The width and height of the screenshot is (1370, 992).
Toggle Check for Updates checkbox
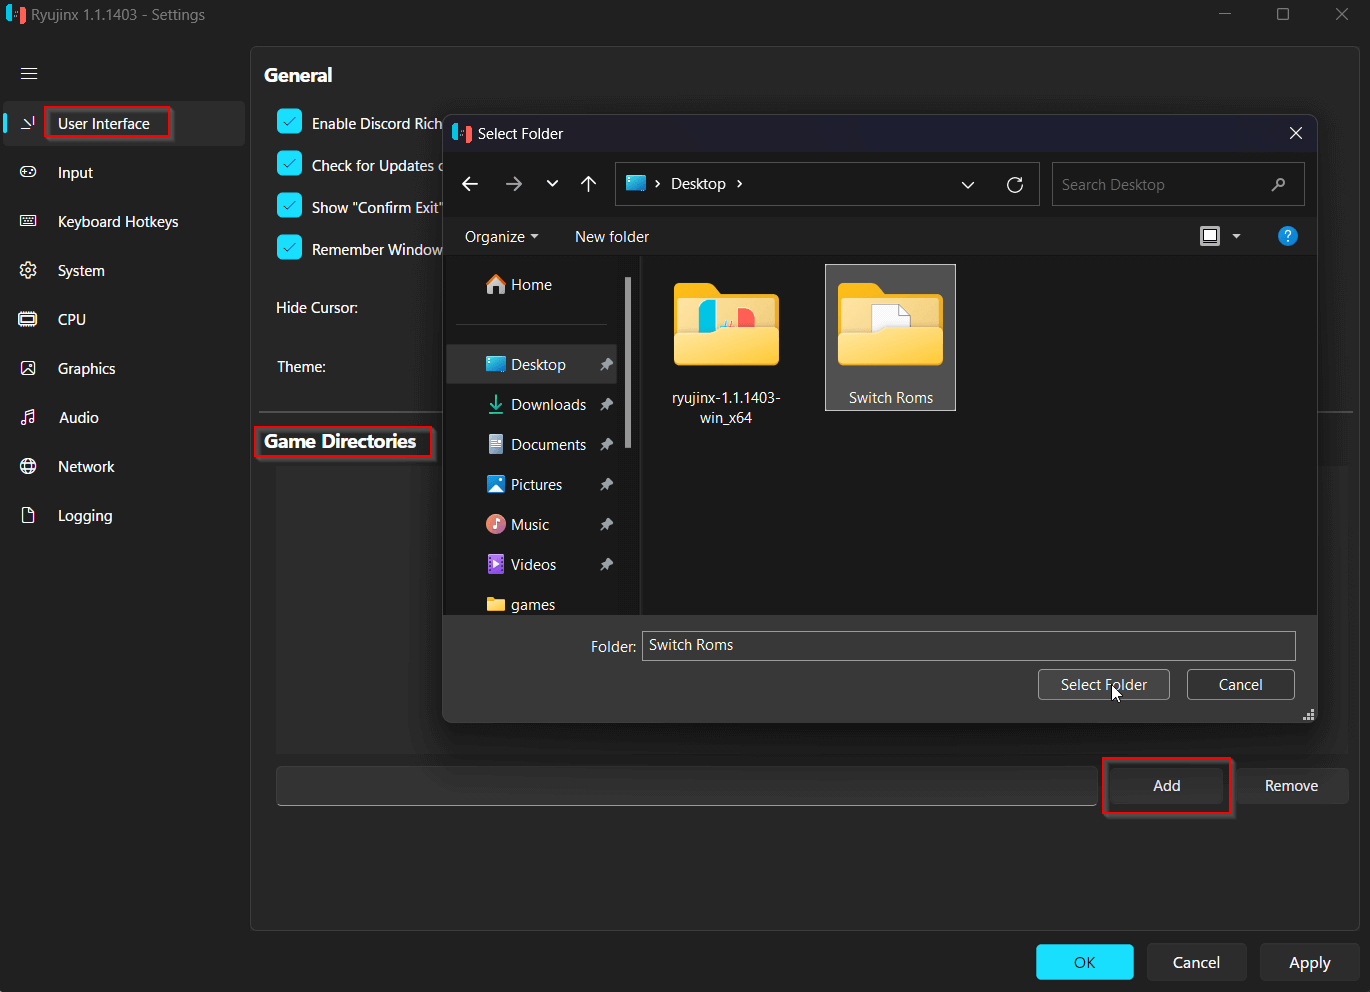[x=289, y=164]
